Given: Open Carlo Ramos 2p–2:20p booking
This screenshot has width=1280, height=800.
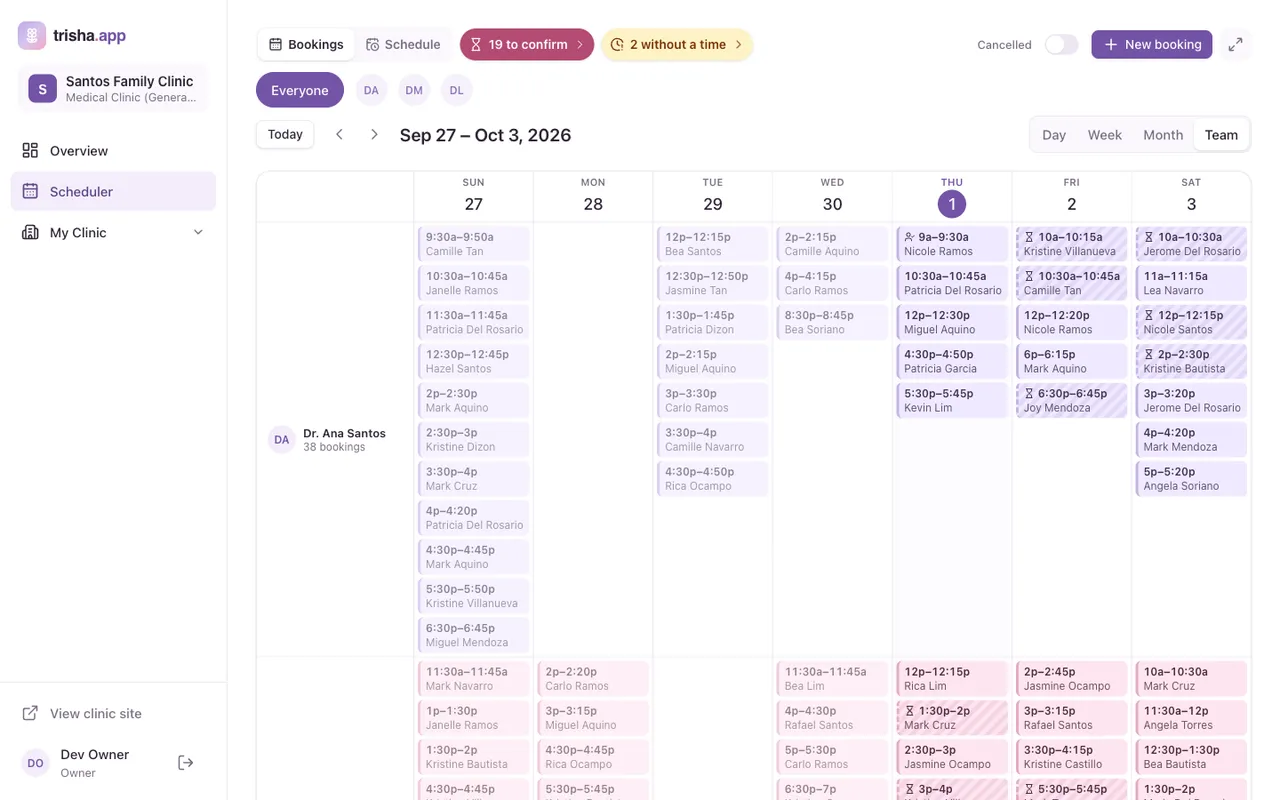Looking at the screenshot, I should coord(593,679).
